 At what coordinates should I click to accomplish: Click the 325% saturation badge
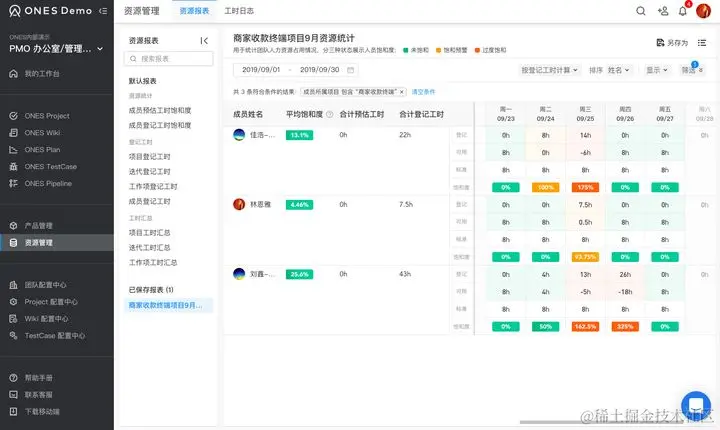tap(625, 327)
